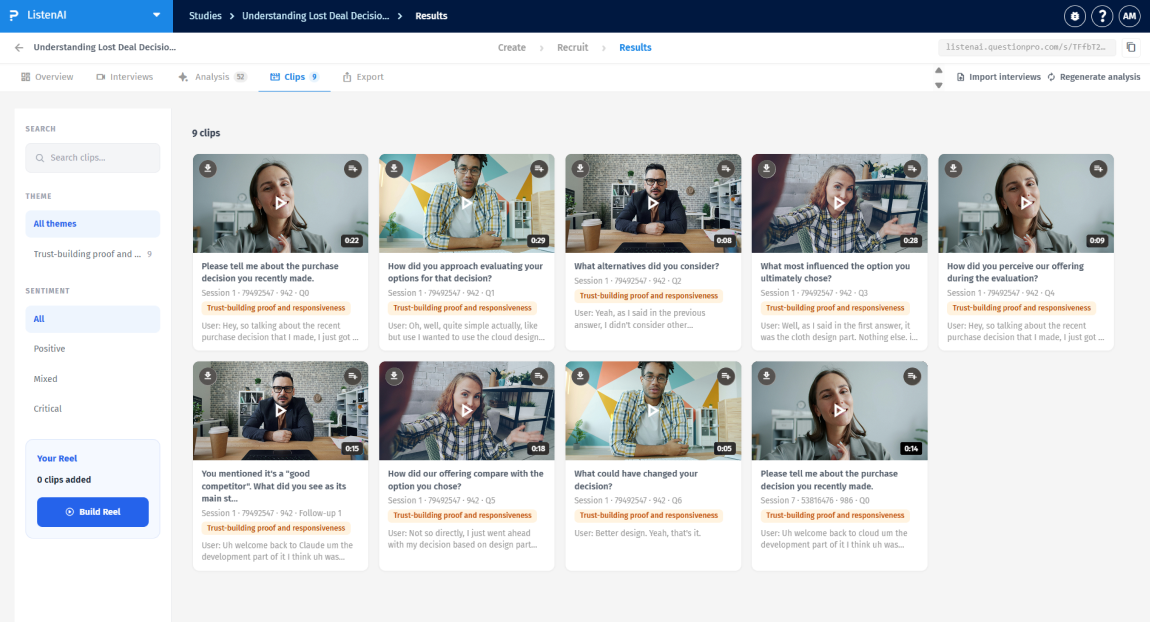Open the help question mark icon
1150x622 pixels.
[1102, 16]
